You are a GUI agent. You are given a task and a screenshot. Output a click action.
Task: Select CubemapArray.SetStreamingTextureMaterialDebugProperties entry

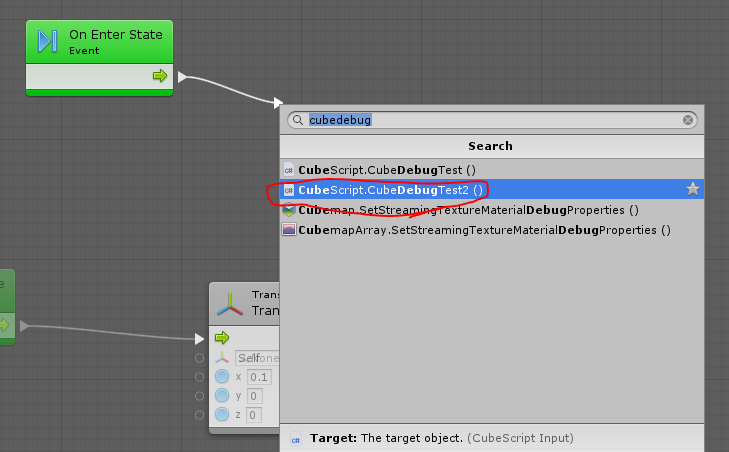pyautogui.click(x=484, y=230)
